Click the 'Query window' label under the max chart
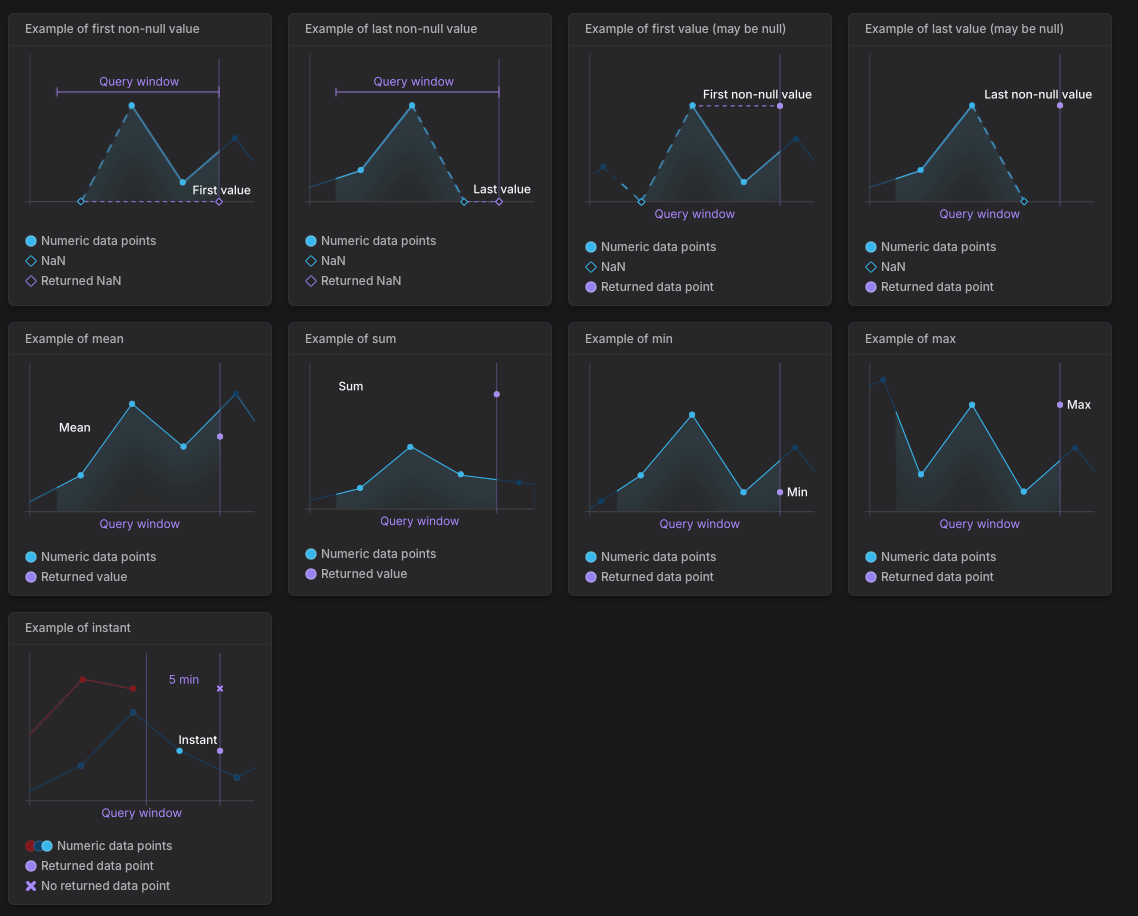This screenshot has width=1138, height=916. pos(979,524)
